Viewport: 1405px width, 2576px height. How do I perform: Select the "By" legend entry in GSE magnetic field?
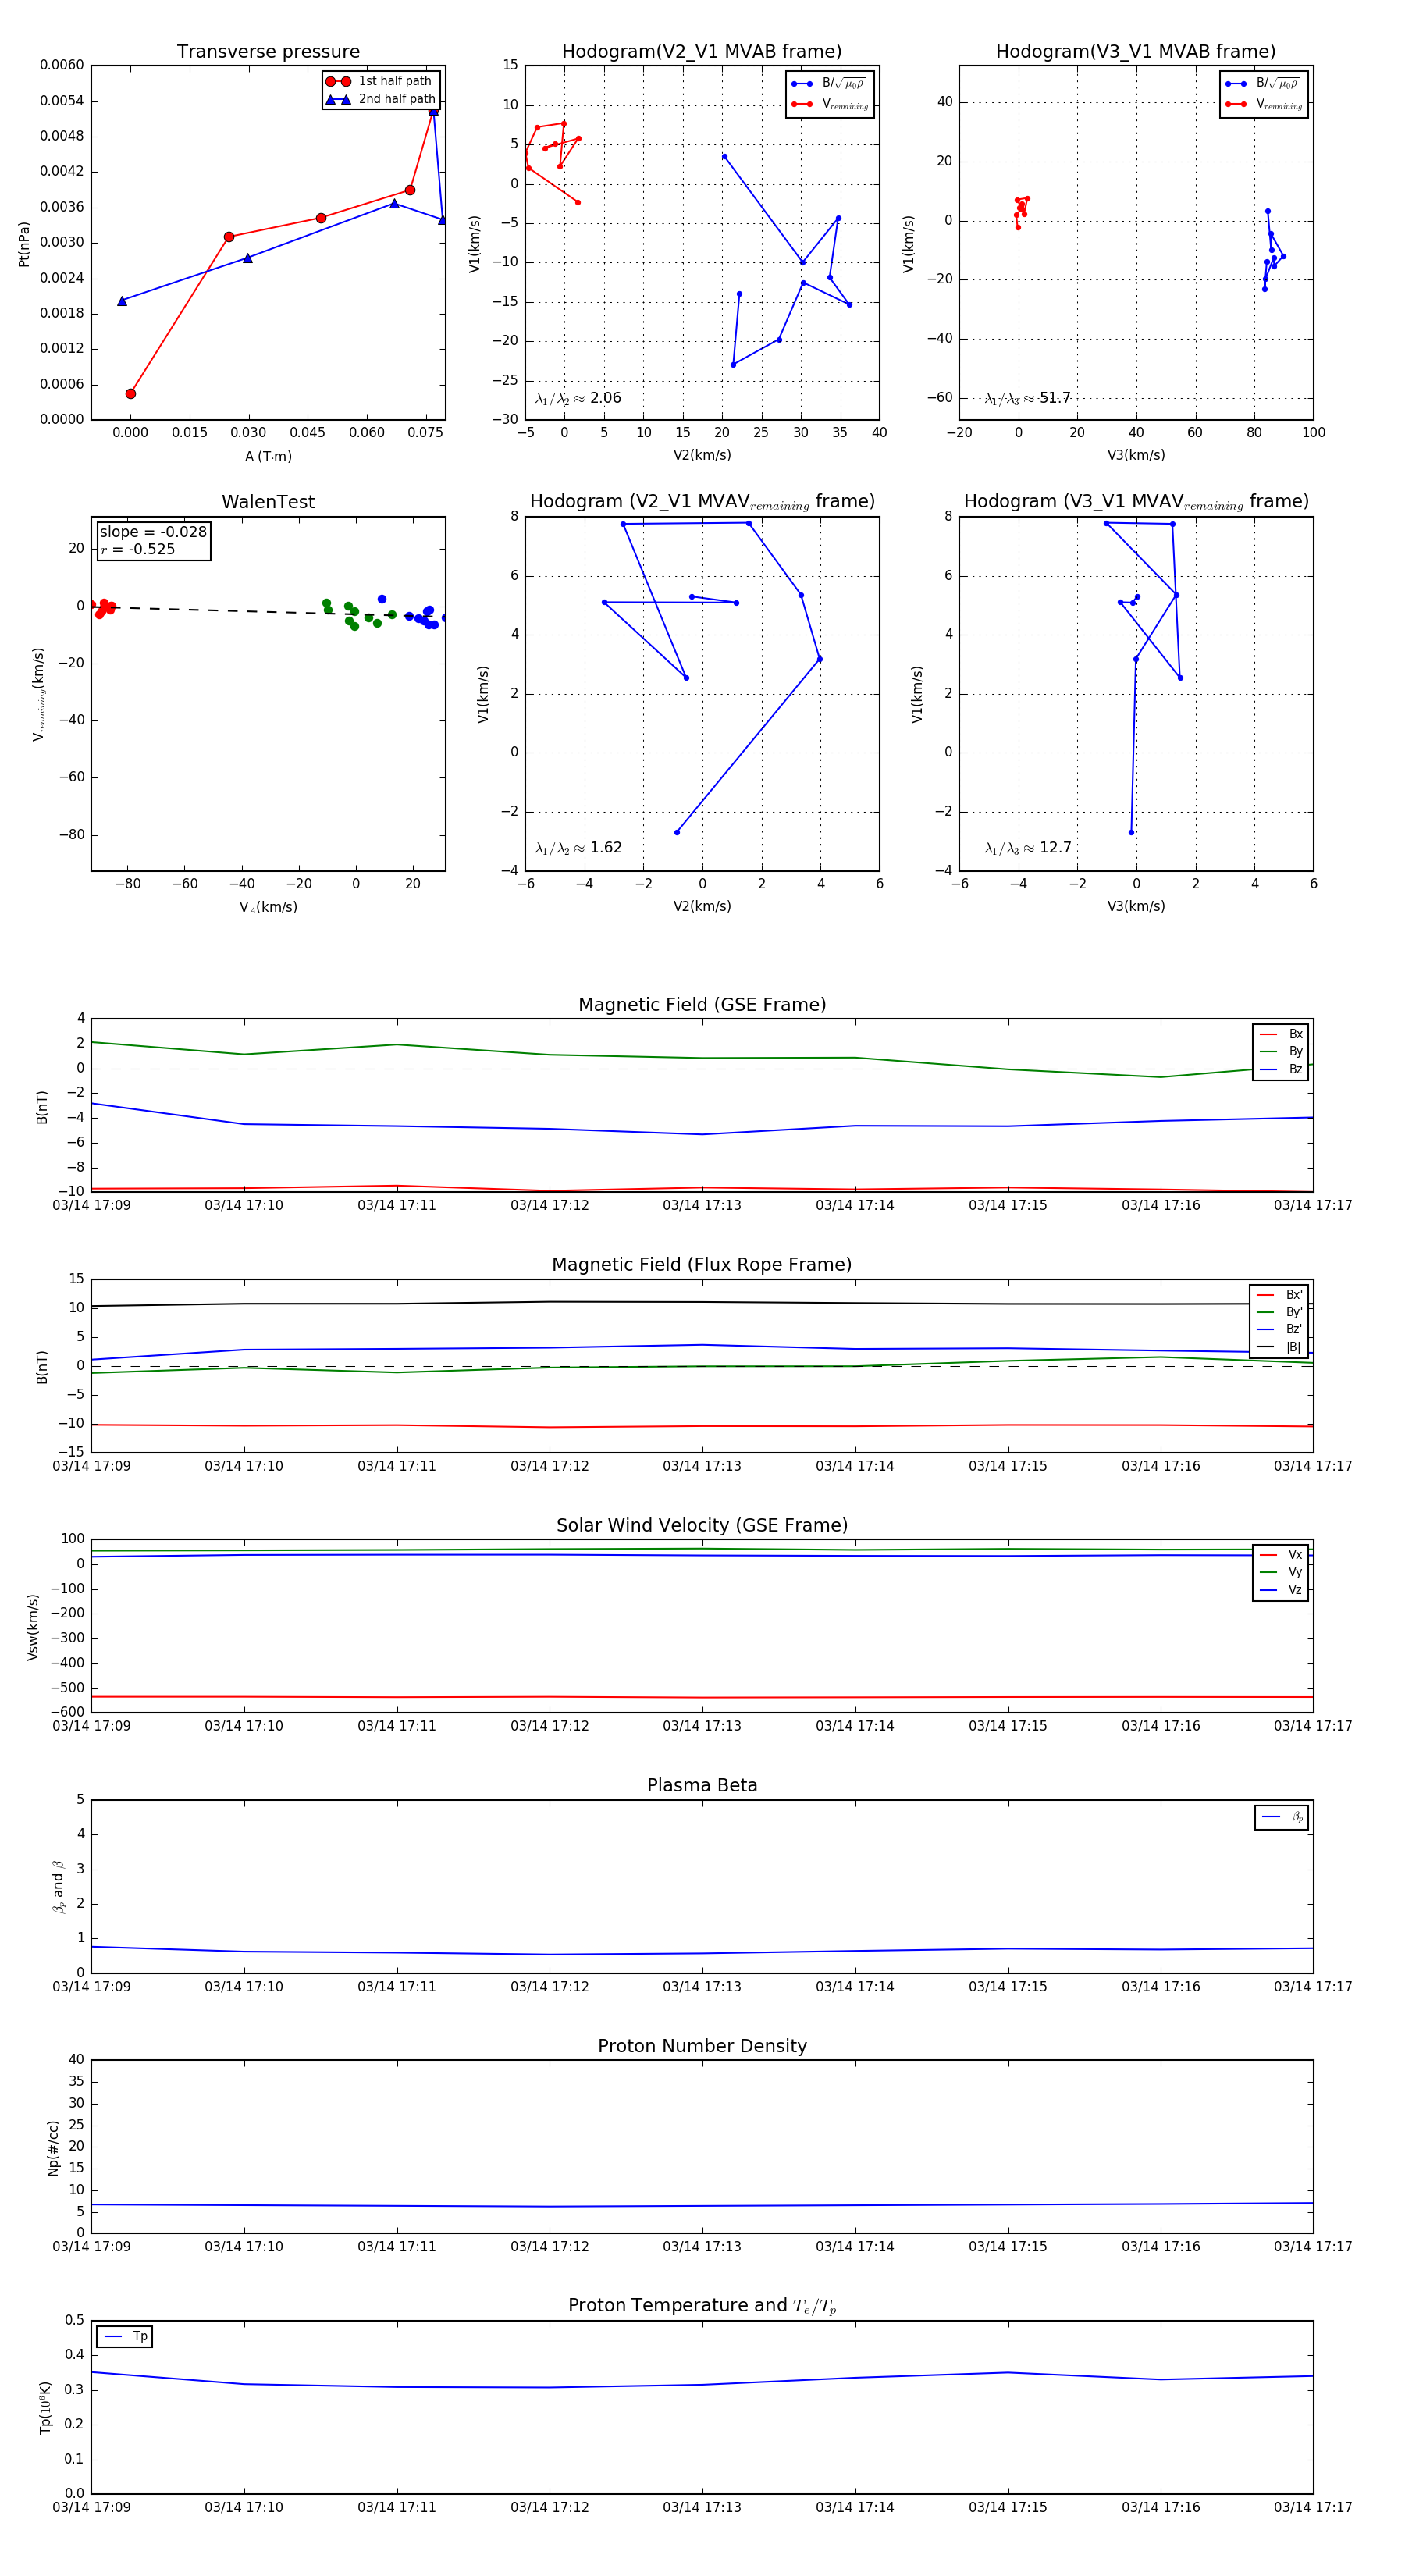click(1281, 1051)
